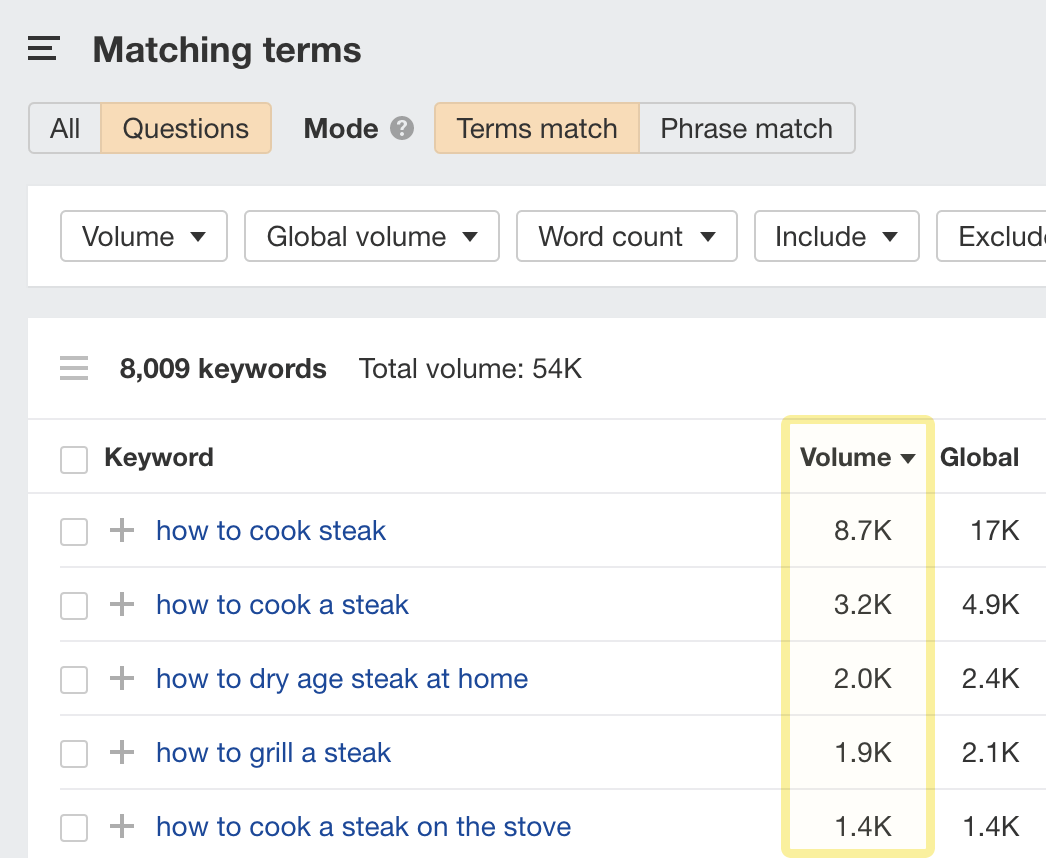Toggle the select-all Keyword header checkbox
This screenshot has height=858, width=1046.
[74, 459]
